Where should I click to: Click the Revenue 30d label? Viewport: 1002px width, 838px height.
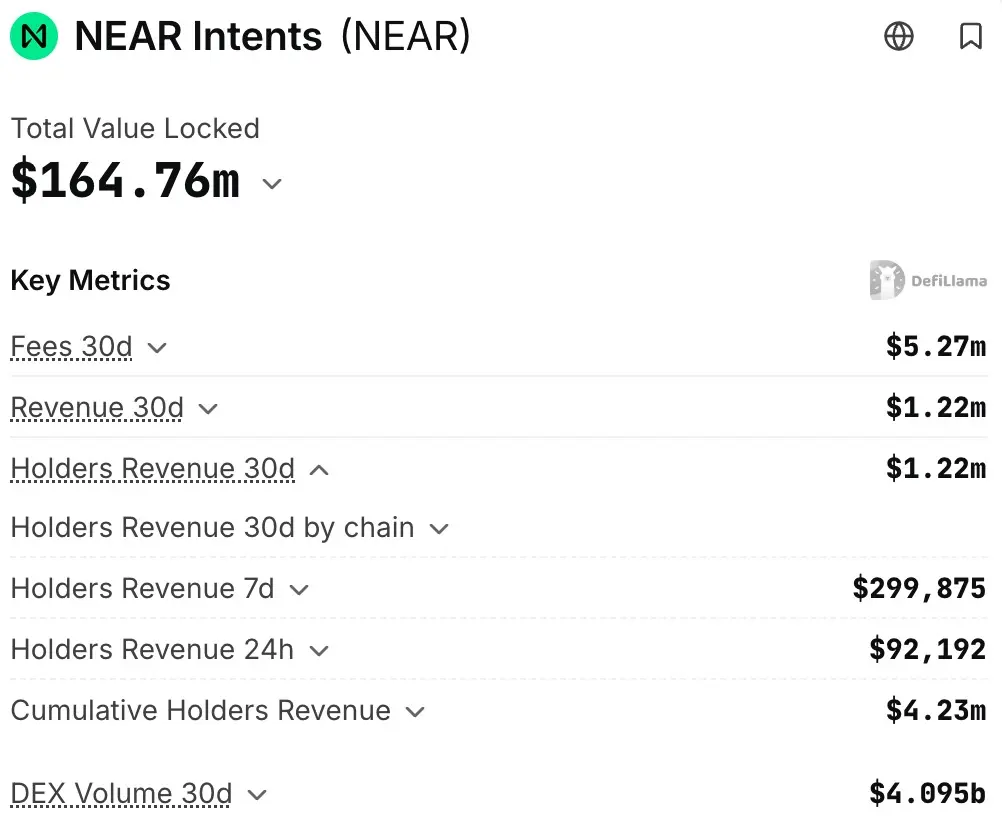pyautogui.click(x=97, y=408)
